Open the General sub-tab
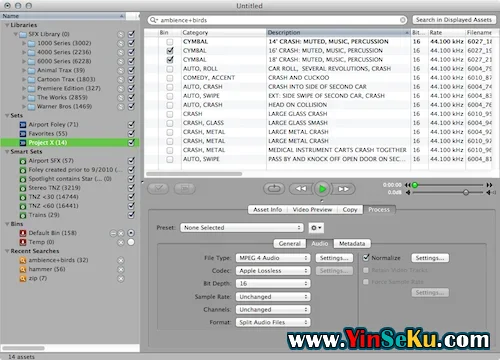Viewport: 500px width, 360px height. tap(290, 244)
